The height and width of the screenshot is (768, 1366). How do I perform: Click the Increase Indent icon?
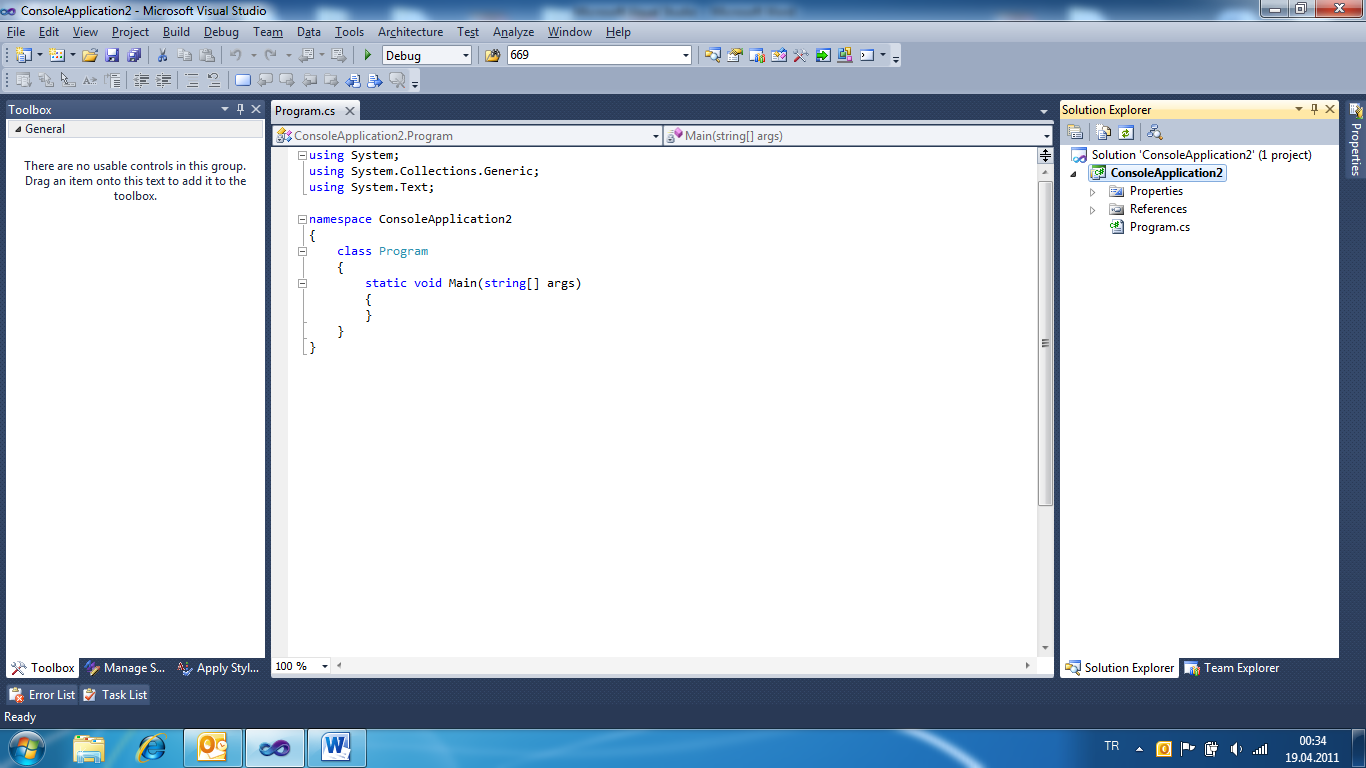tap(163, 81)
